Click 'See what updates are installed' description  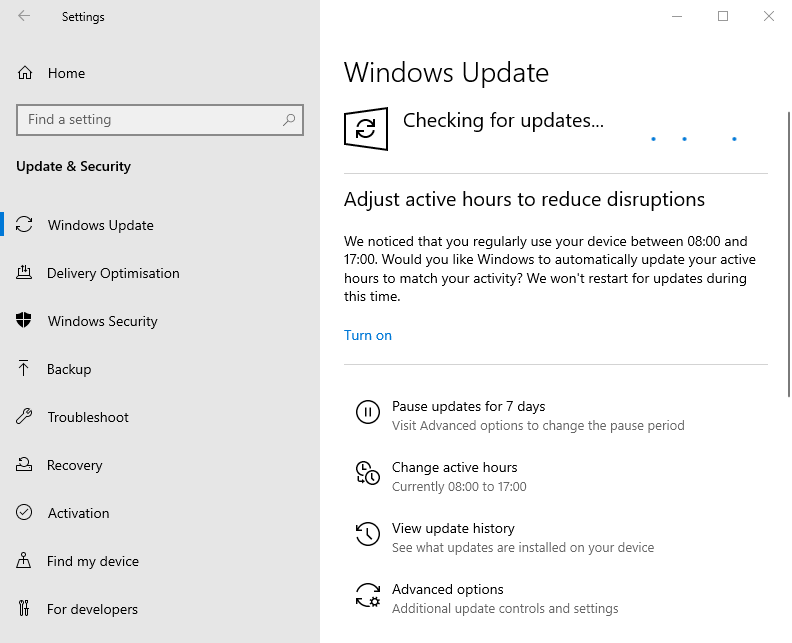pos(523,548)
